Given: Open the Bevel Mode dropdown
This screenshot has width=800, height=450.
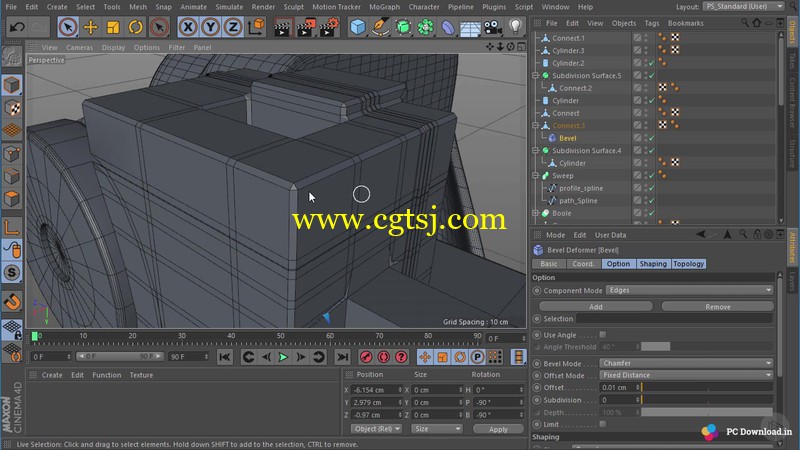Looking at the screenshot, I should 686,363.
